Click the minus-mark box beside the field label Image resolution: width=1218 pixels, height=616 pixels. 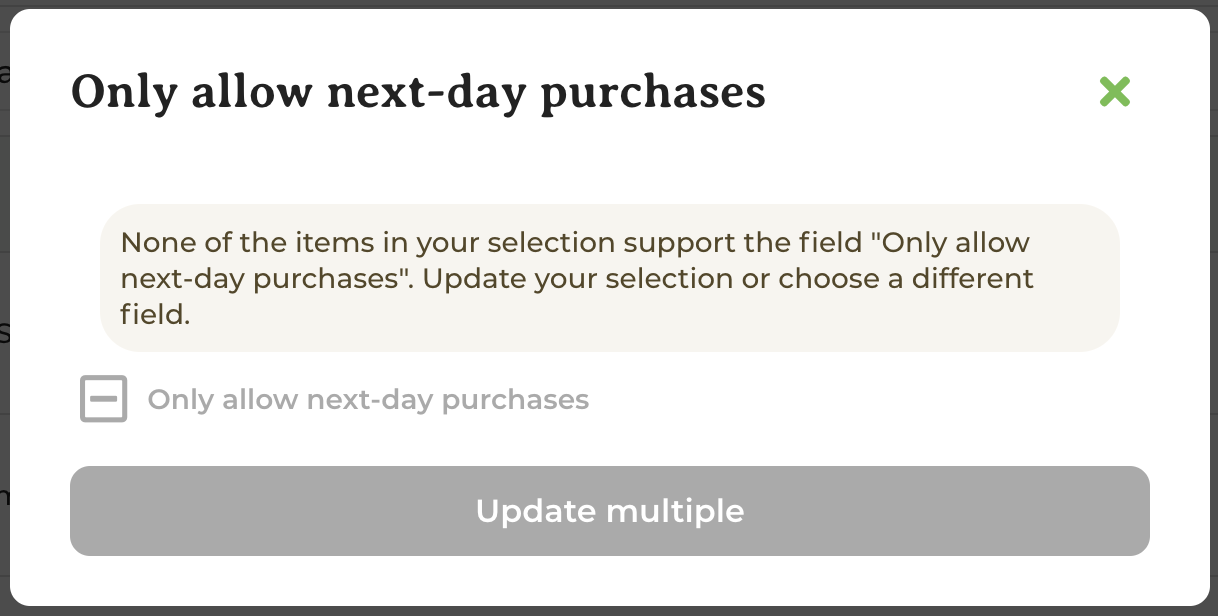click(x=104, y=399)
